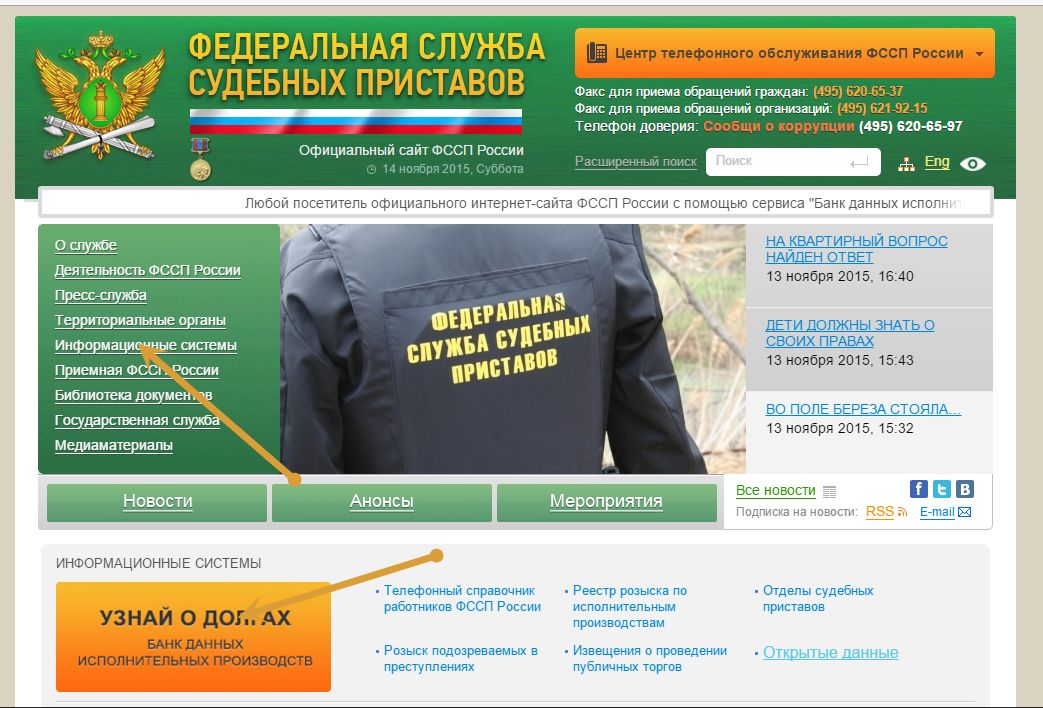Click the Подписка на новости: label
The width and height of the screenshot is (1043, 708).
coord(797,512)
